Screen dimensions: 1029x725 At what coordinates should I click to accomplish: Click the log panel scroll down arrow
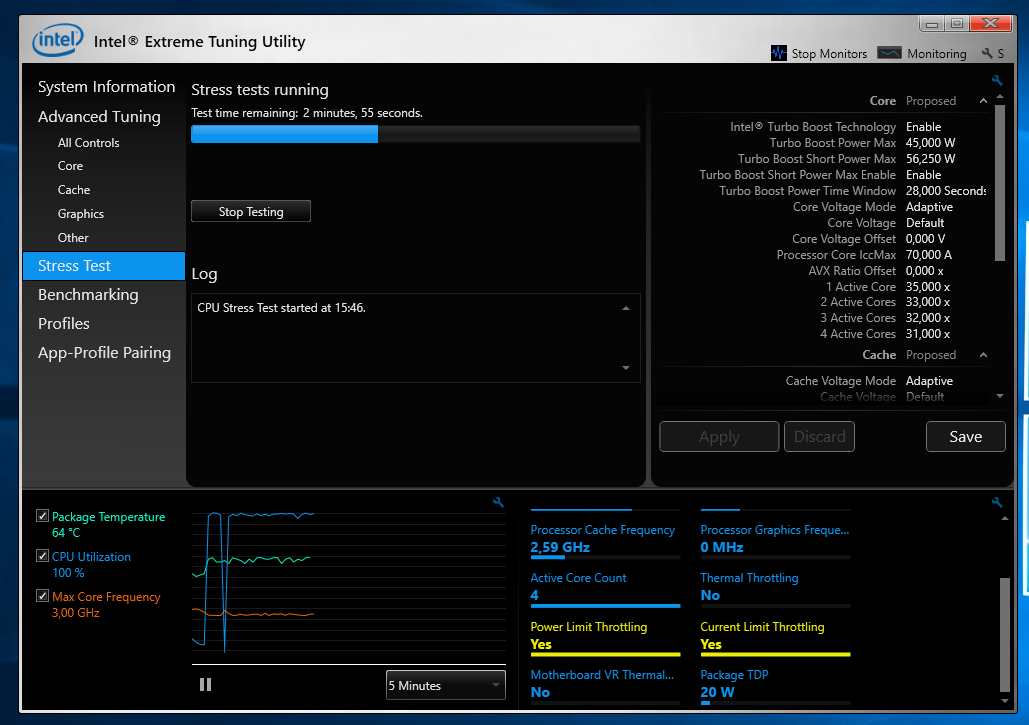[x=626, y=368]
